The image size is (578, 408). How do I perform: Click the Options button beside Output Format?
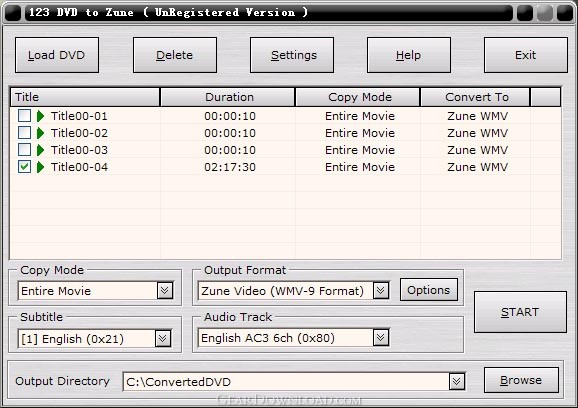[429, 290]
